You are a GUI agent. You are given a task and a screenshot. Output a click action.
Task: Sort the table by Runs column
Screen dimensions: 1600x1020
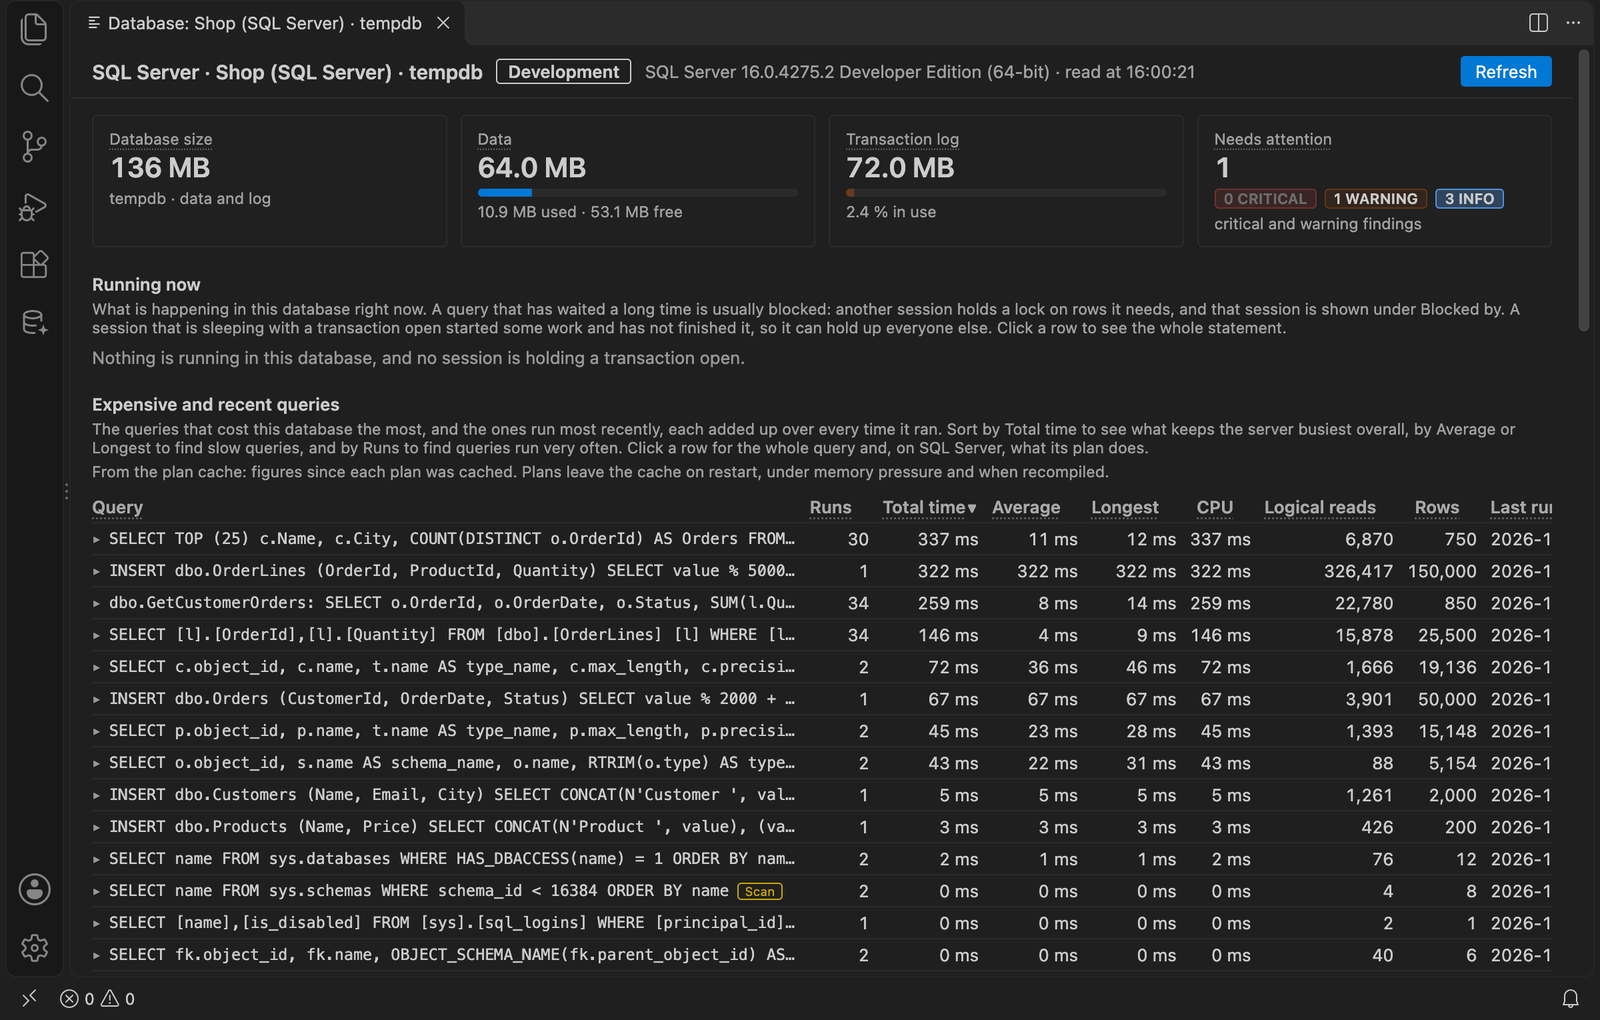pos(830,507)
